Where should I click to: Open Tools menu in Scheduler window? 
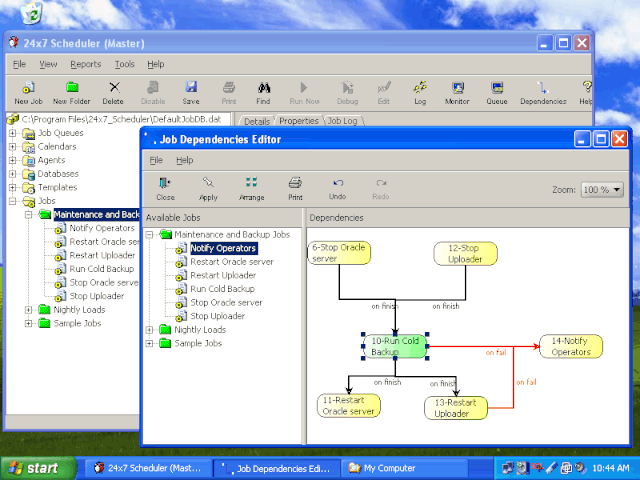click(124, 64)
